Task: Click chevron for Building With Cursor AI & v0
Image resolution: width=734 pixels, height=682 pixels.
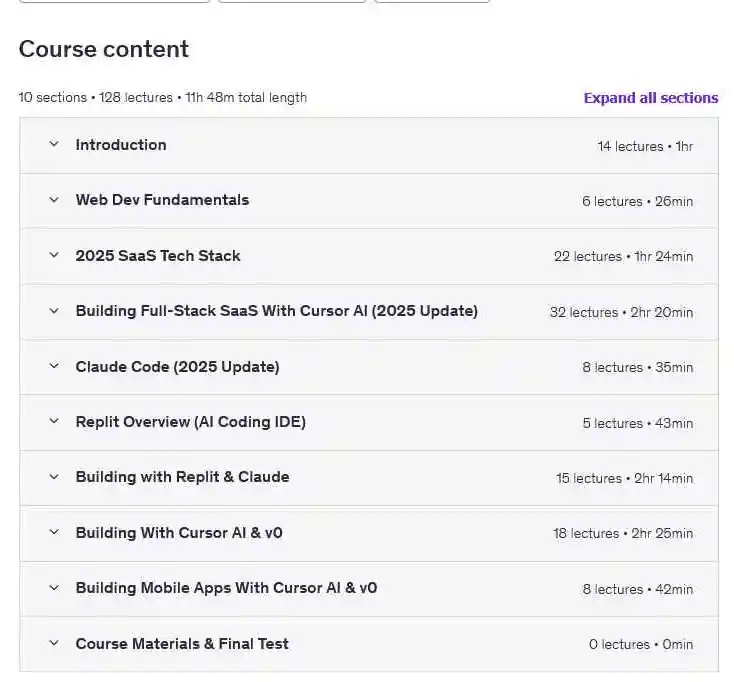Action: (54, 533)
